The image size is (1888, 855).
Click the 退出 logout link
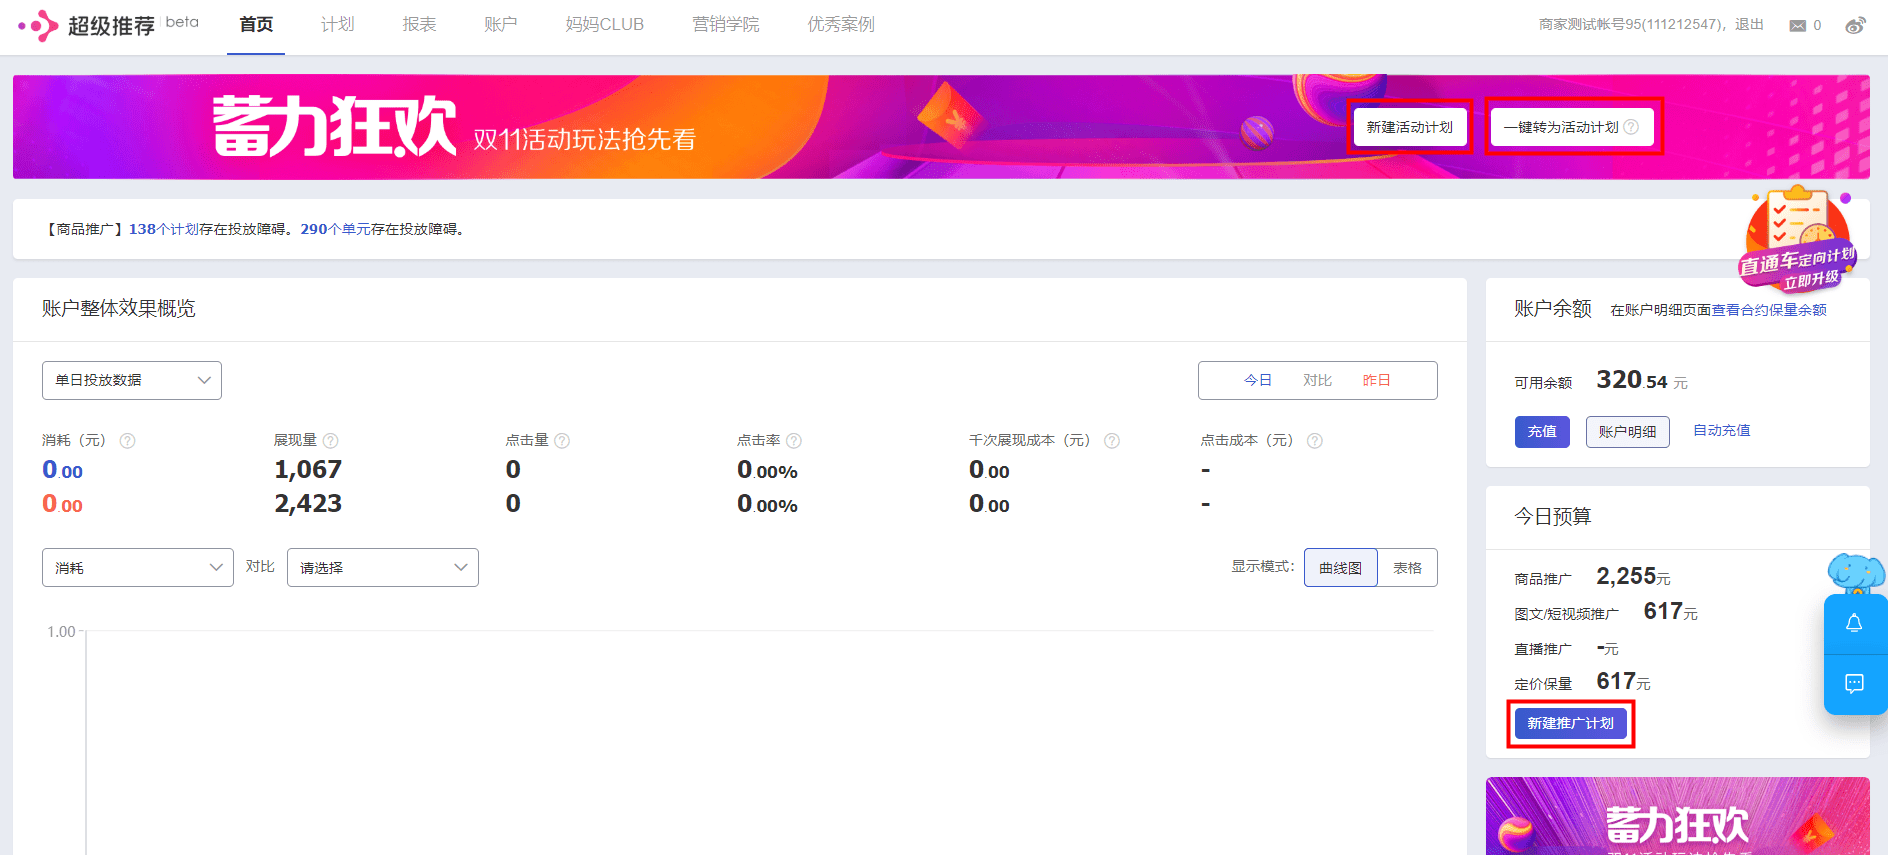1749,25
